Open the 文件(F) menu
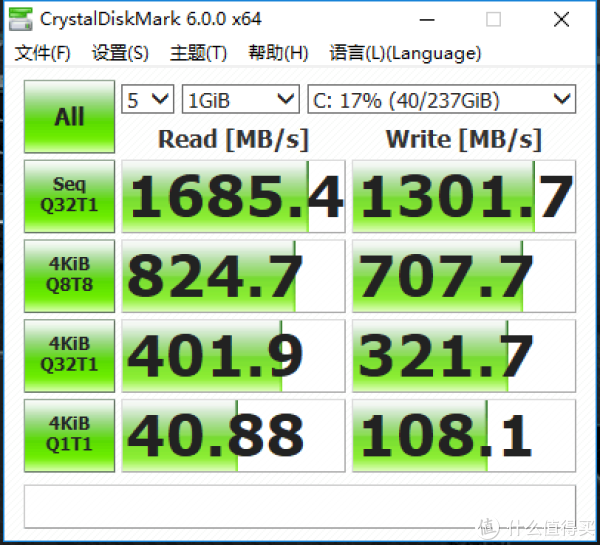 coord(42,53)
